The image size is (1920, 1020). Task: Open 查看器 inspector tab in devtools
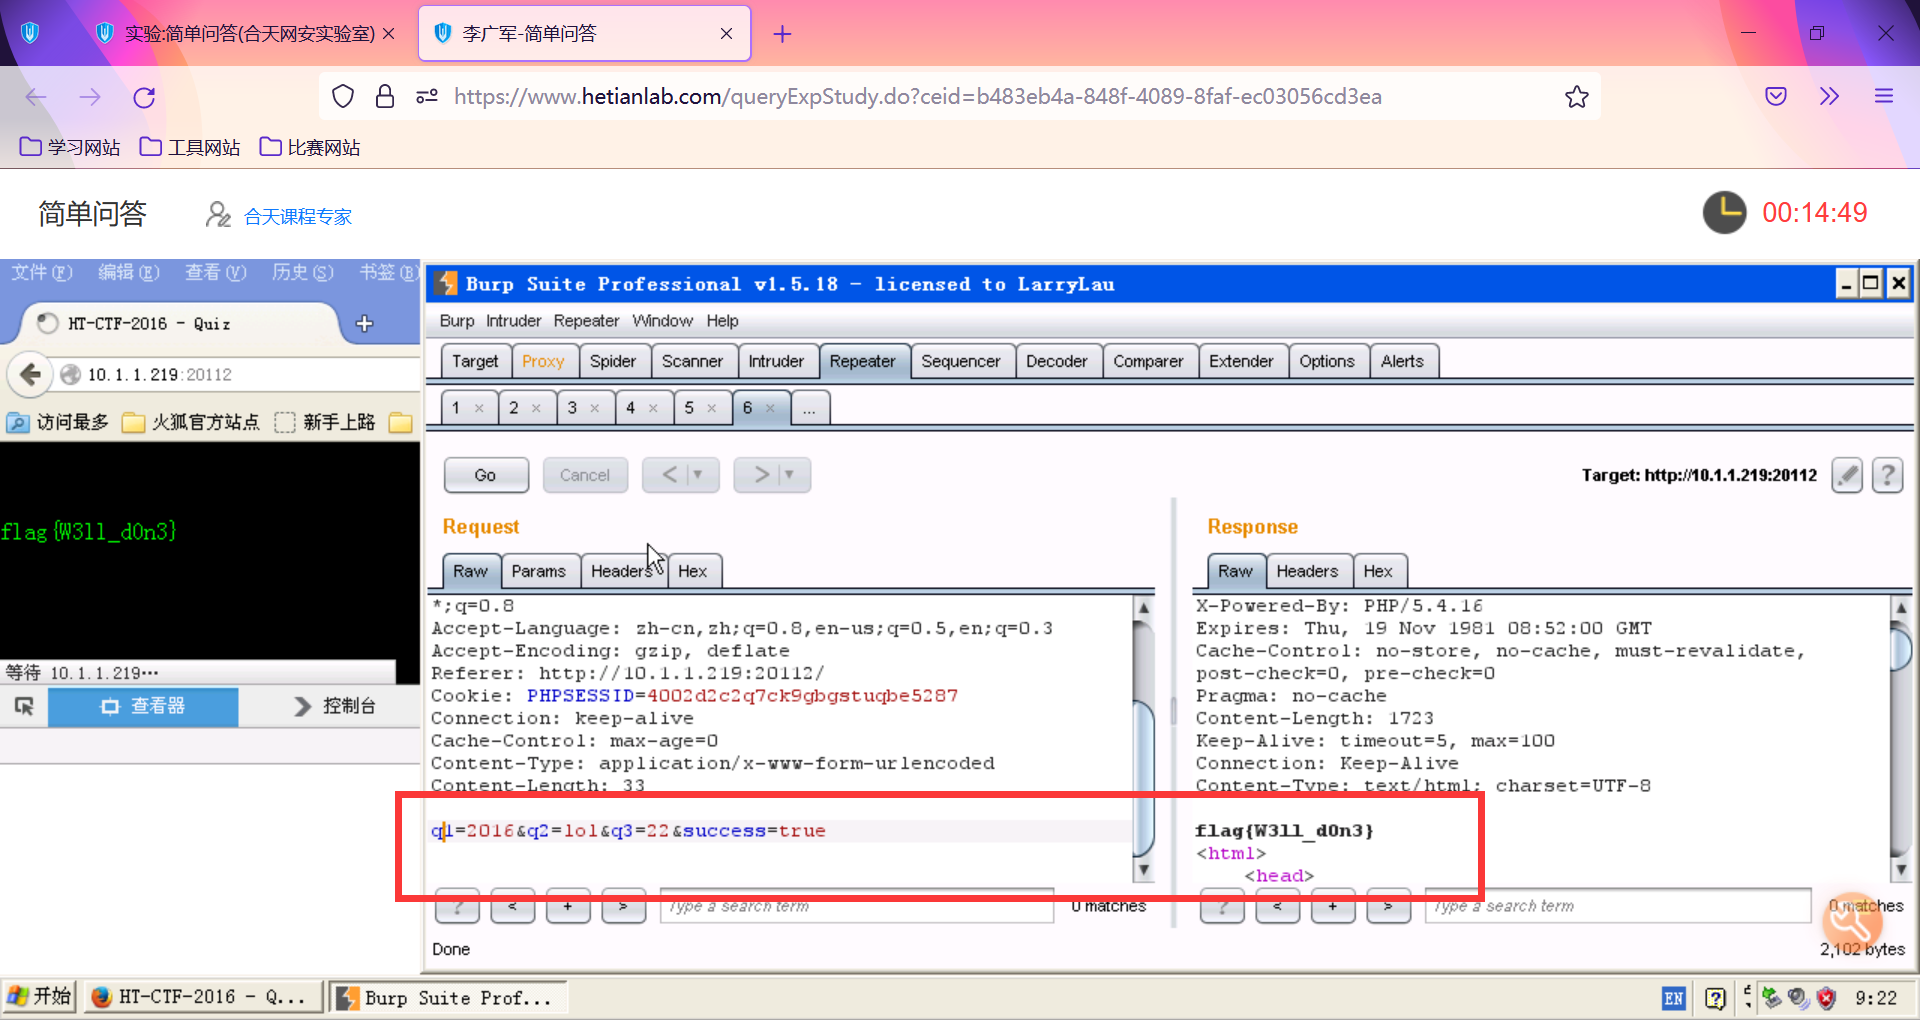click(143, 706)
